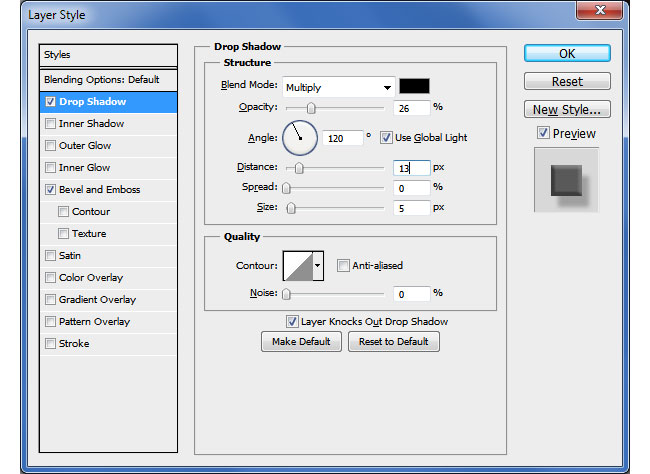Click the contour curve thumbnail
650x474 pixels.
click(298, 265)
